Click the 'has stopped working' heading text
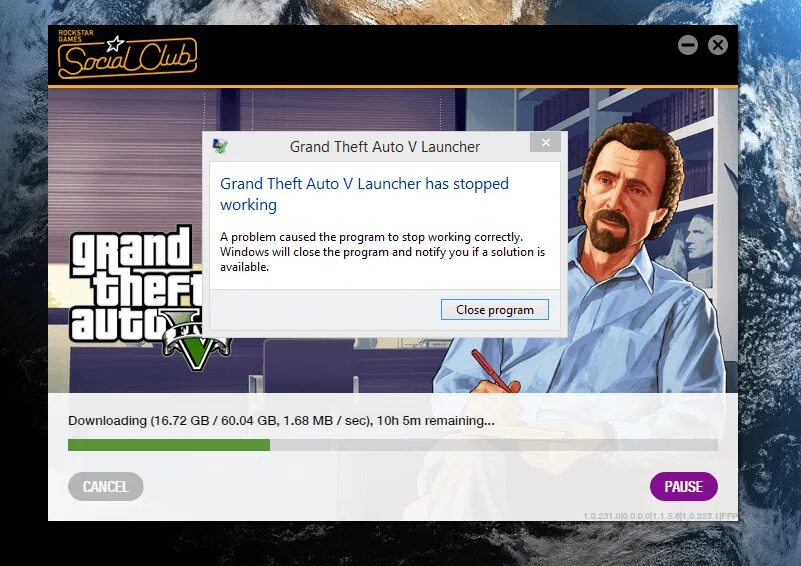The width and height of the screenshot is (801, 566). (x=364, y=194)
